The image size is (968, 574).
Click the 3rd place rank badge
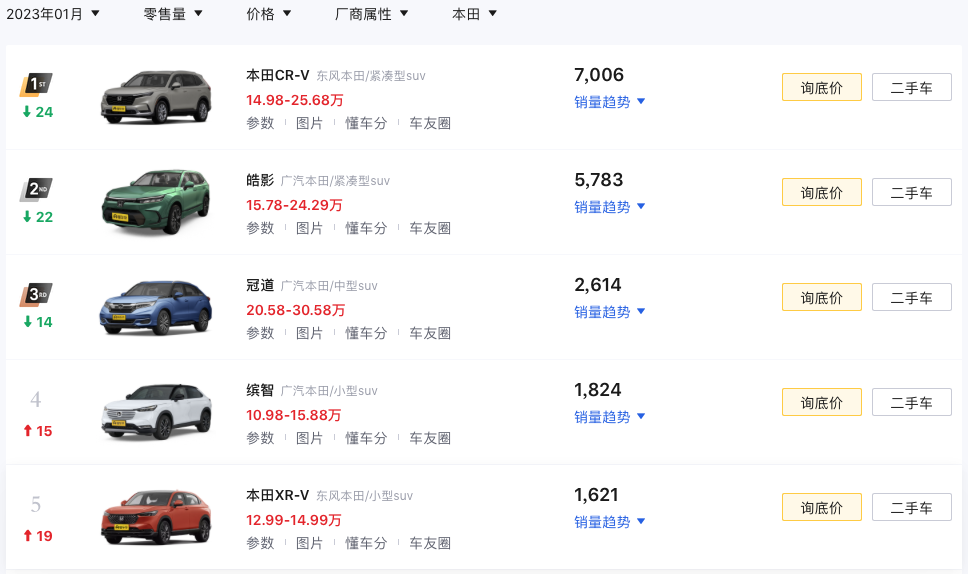[36, 294]
